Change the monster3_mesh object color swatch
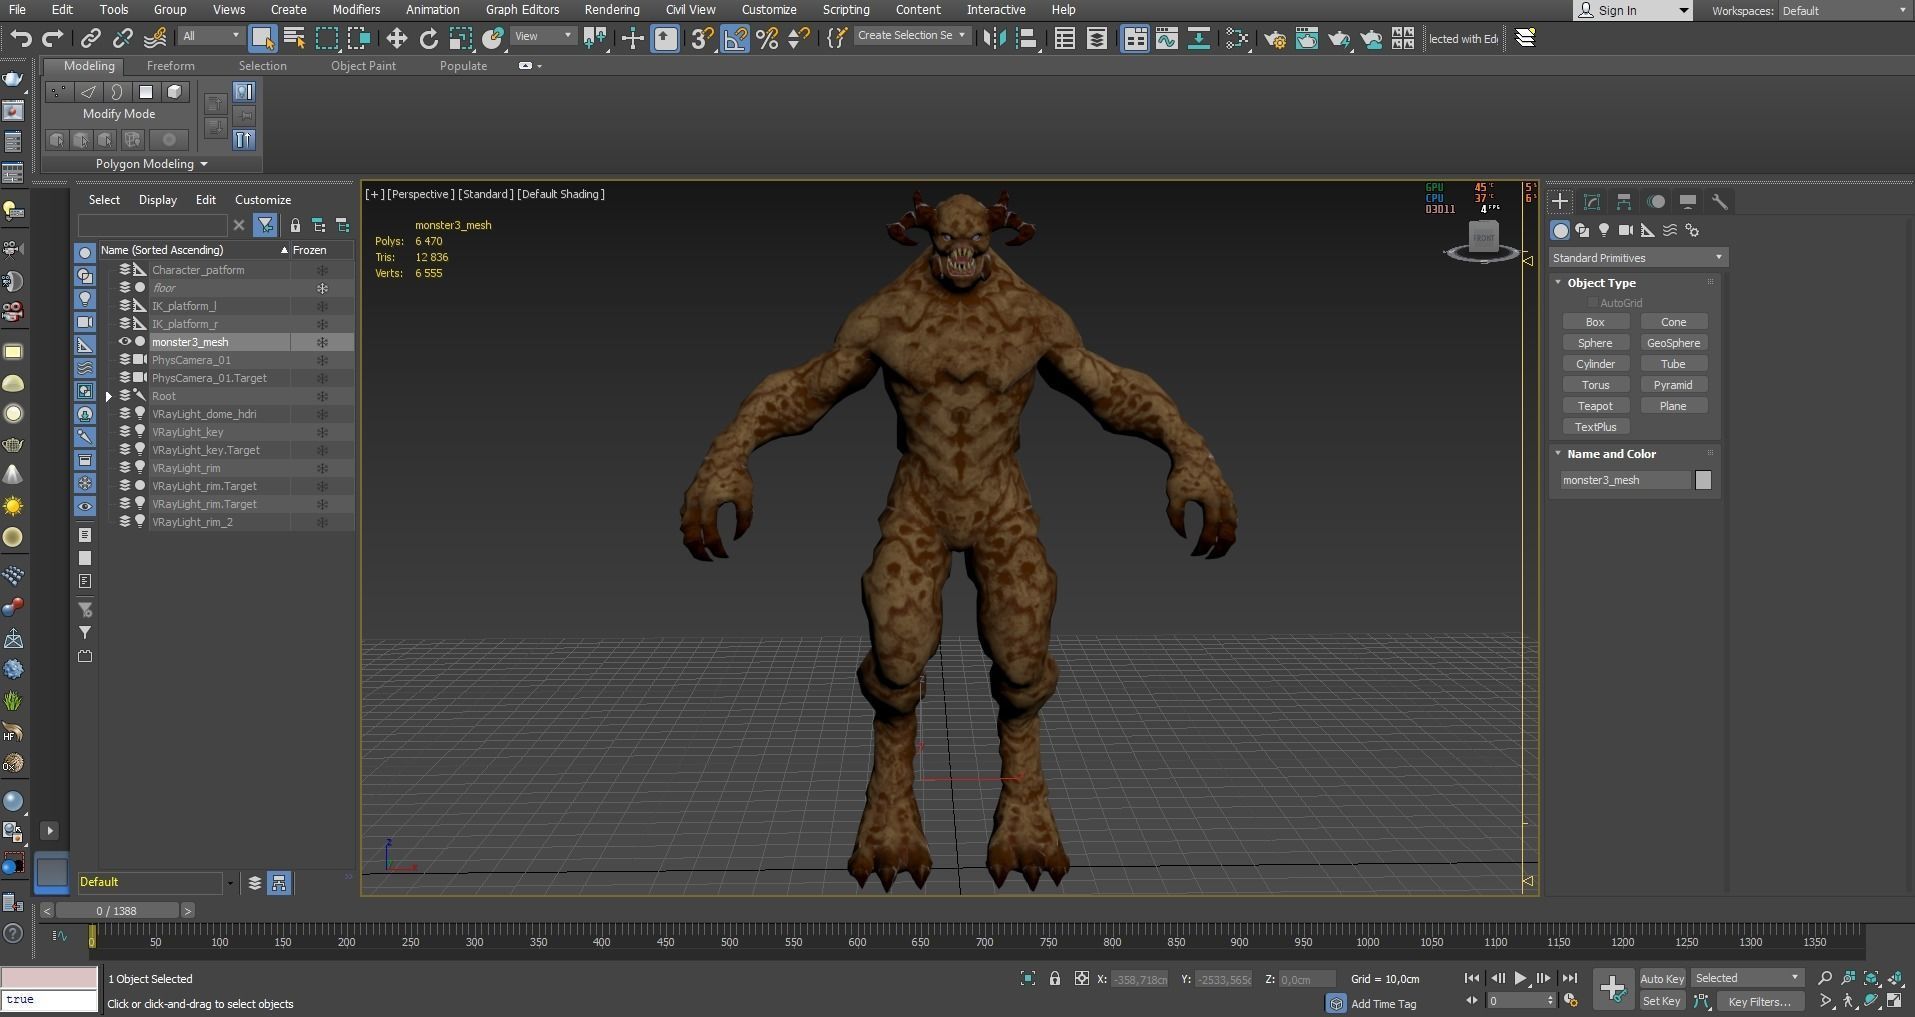 (1703, 481)
